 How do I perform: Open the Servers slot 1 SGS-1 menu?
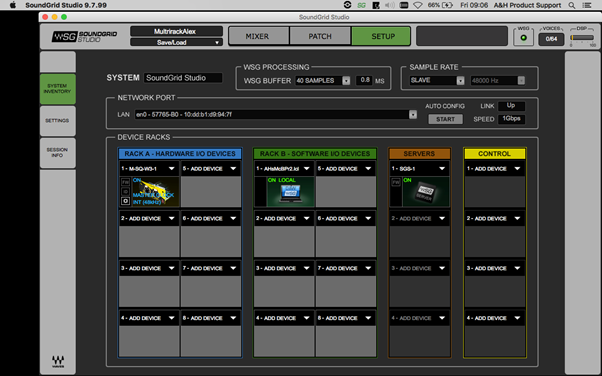[419, 169]
